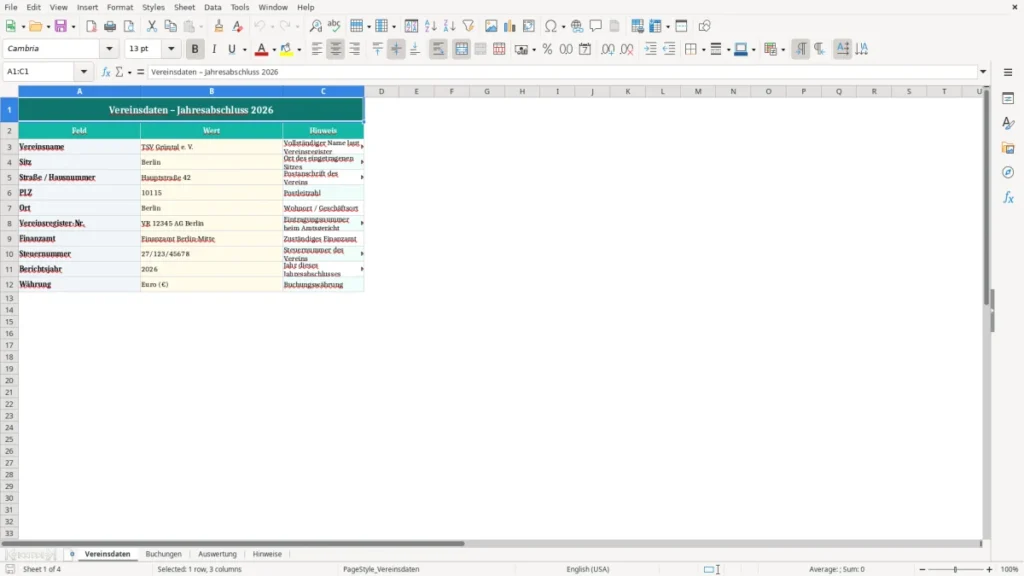1024x576 pixels.
Task: Open the File menu
Action: pos(11,7)
